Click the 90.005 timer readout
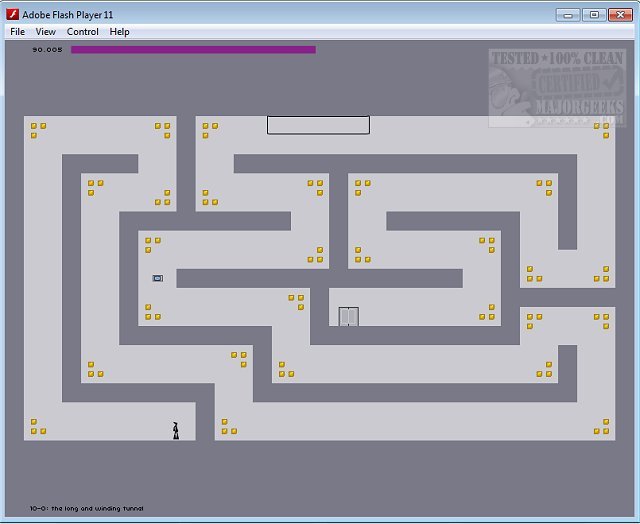Screen dimensions: 640x524 [47, 50]
